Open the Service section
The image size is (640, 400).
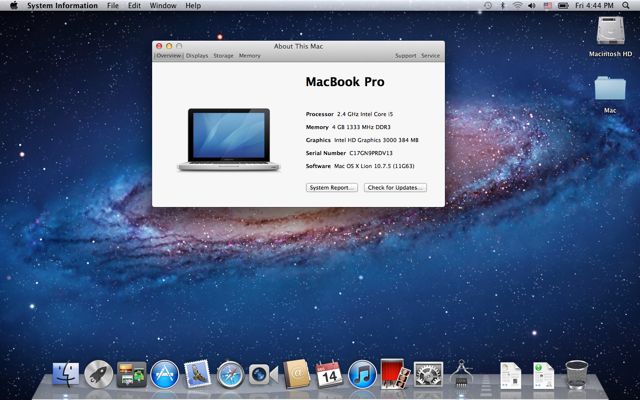coord(431,56)
